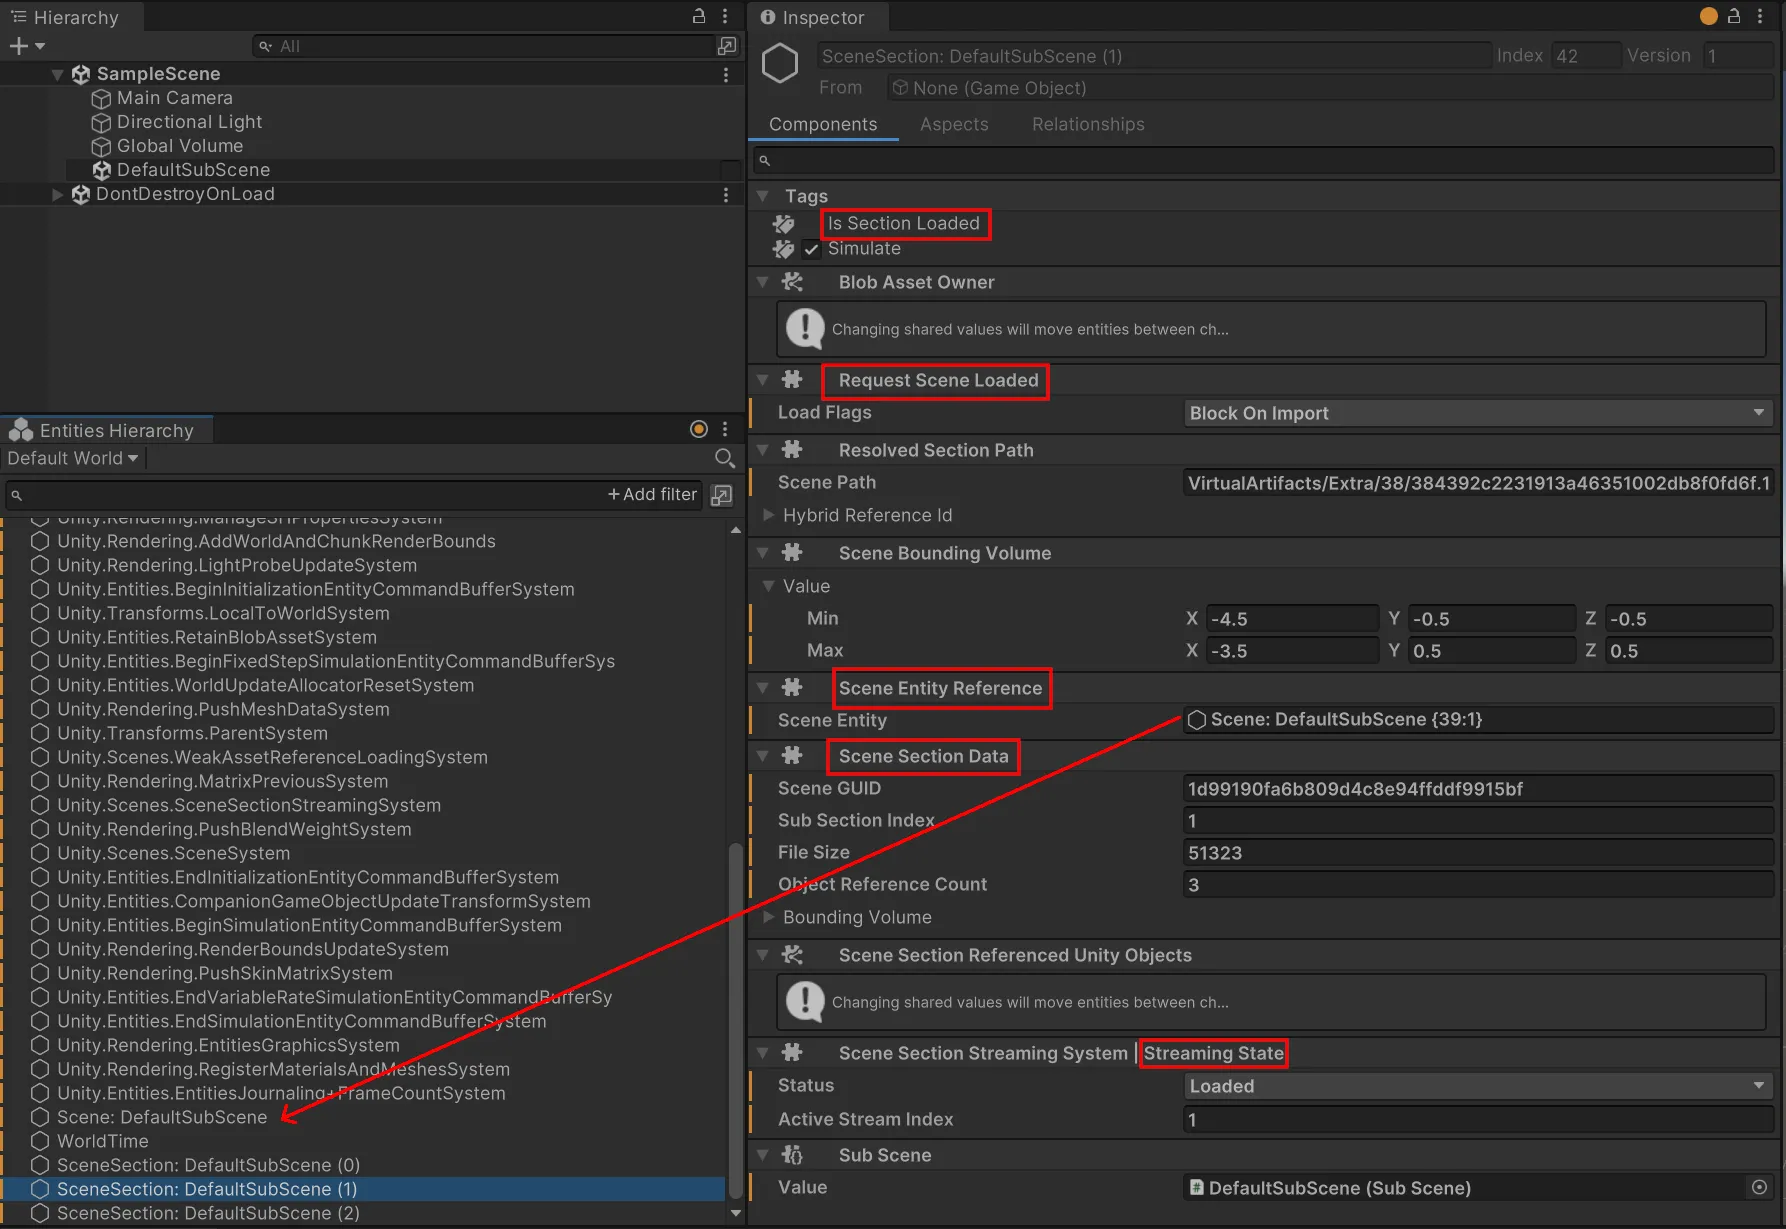This screenshot has height=1229, width=1786.
Task: Switch to the Relationships tab
Action: pos(1087,124)
